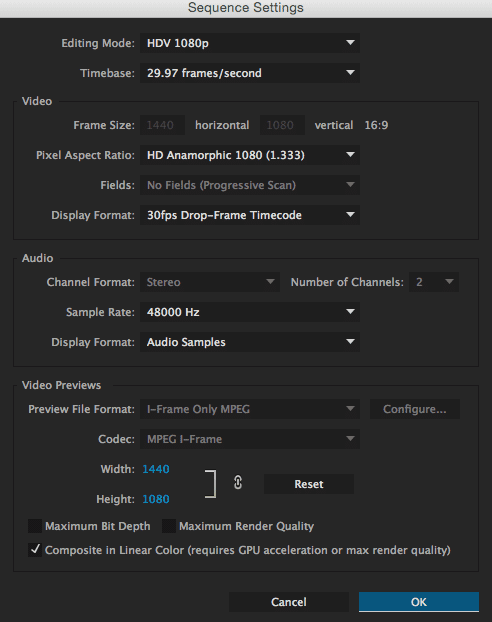
Task: Enable Maximum Bit Depth checkbox
Action: coord(35,526)
